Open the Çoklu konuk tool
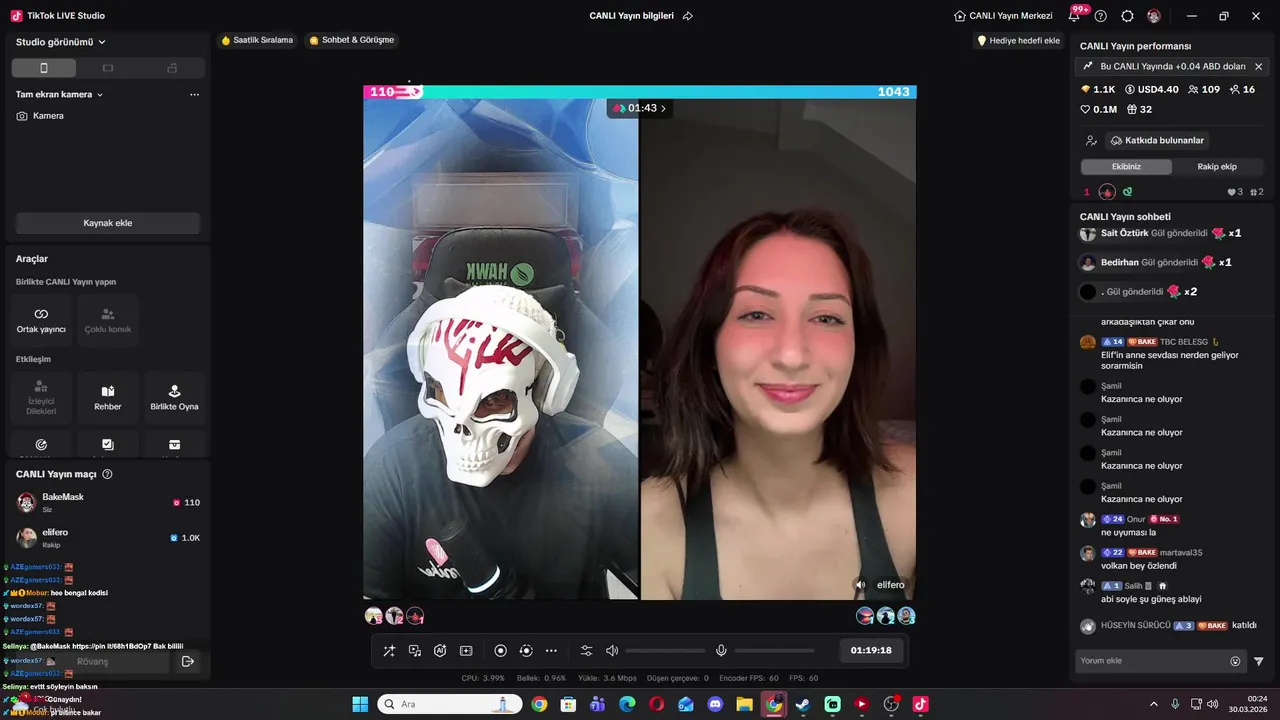The height and width of the screenshot is (720, 1280). click(x=108, y=319)
